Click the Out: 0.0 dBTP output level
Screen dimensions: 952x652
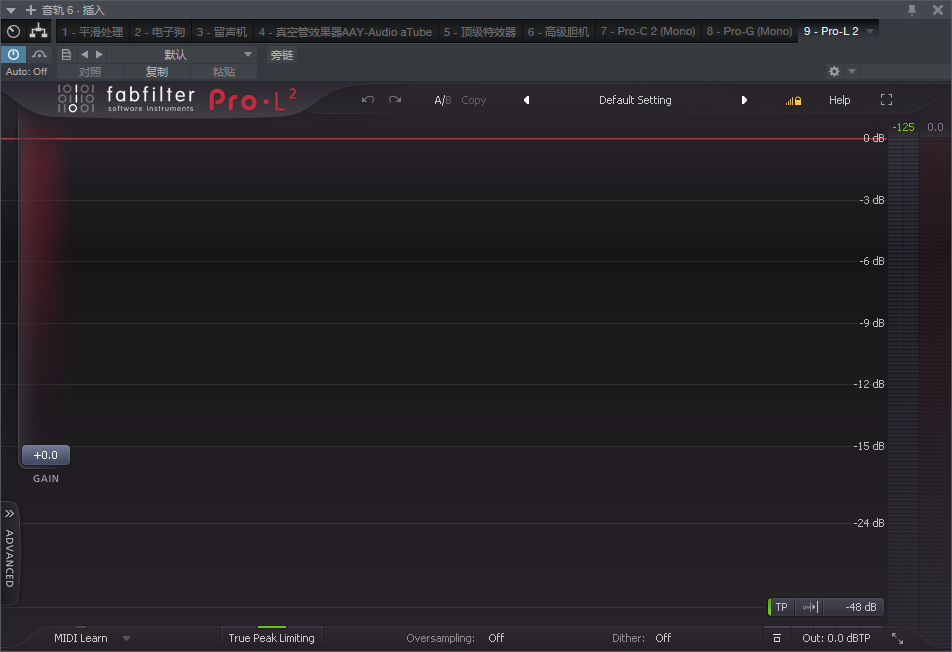836,638
